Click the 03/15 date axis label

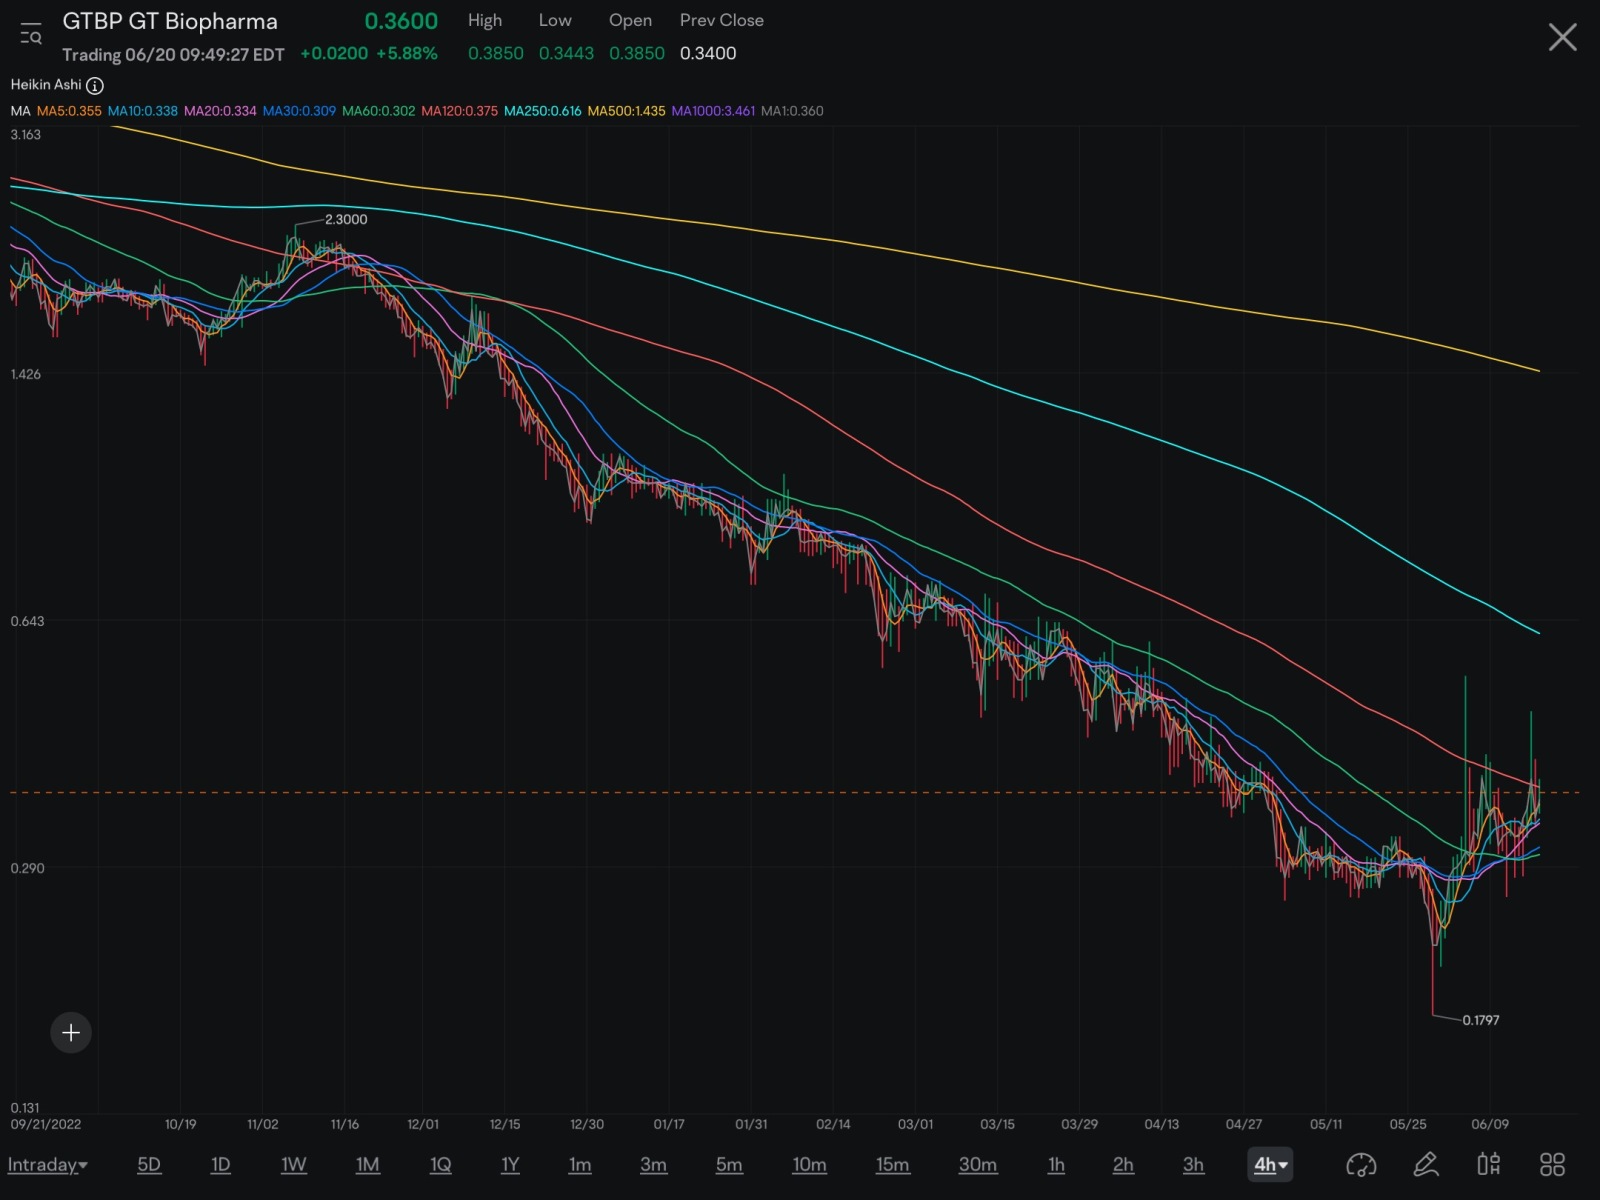pos(997,1124)
